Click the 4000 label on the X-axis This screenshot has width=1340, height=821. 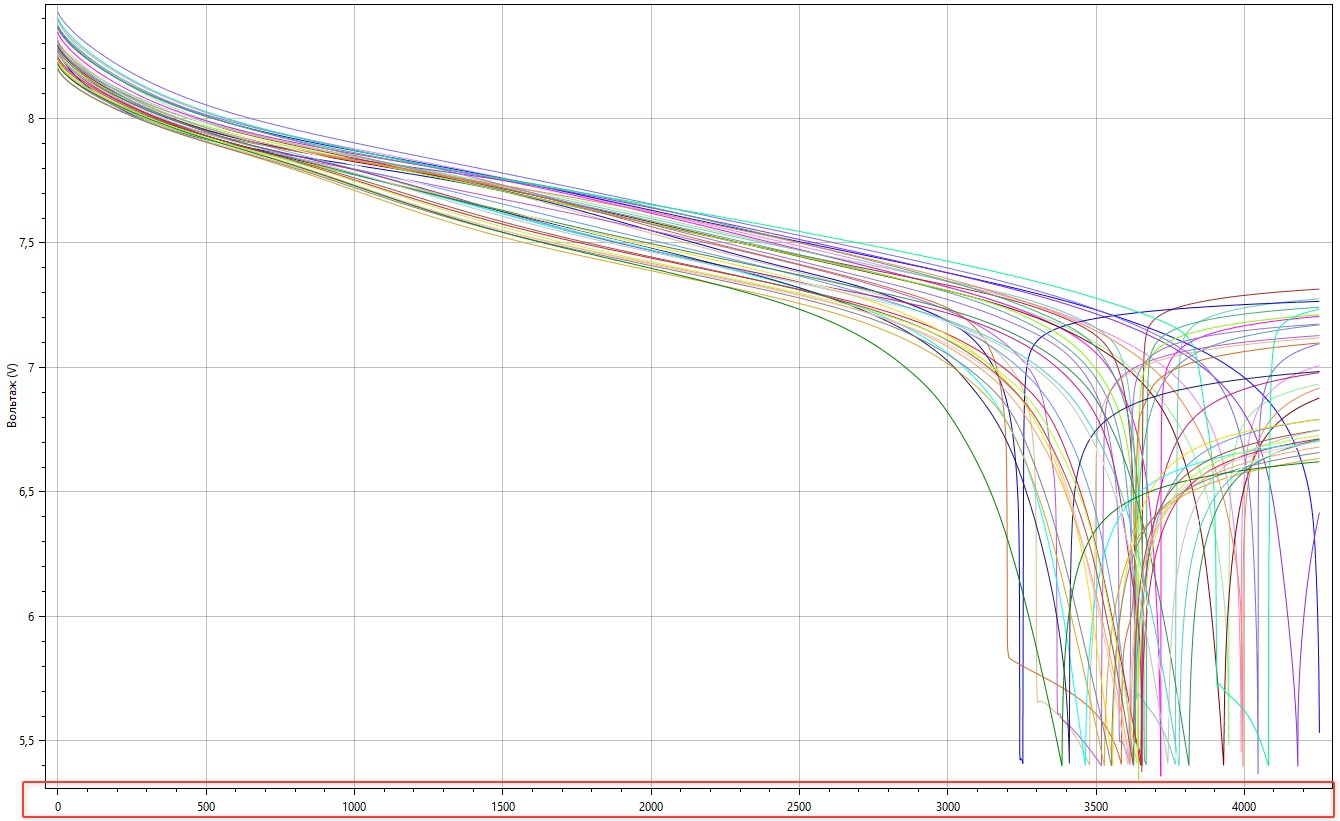click(1244, 805)
